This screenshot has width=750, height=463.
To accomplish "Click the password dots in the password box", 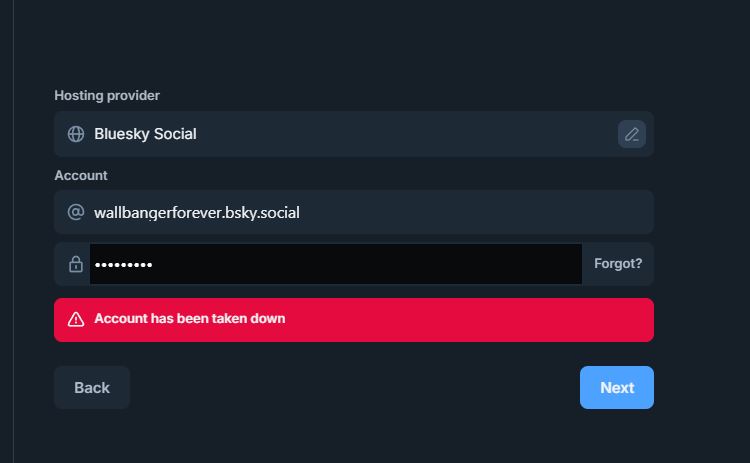I will pyautogui.click(x=123, y=265).
